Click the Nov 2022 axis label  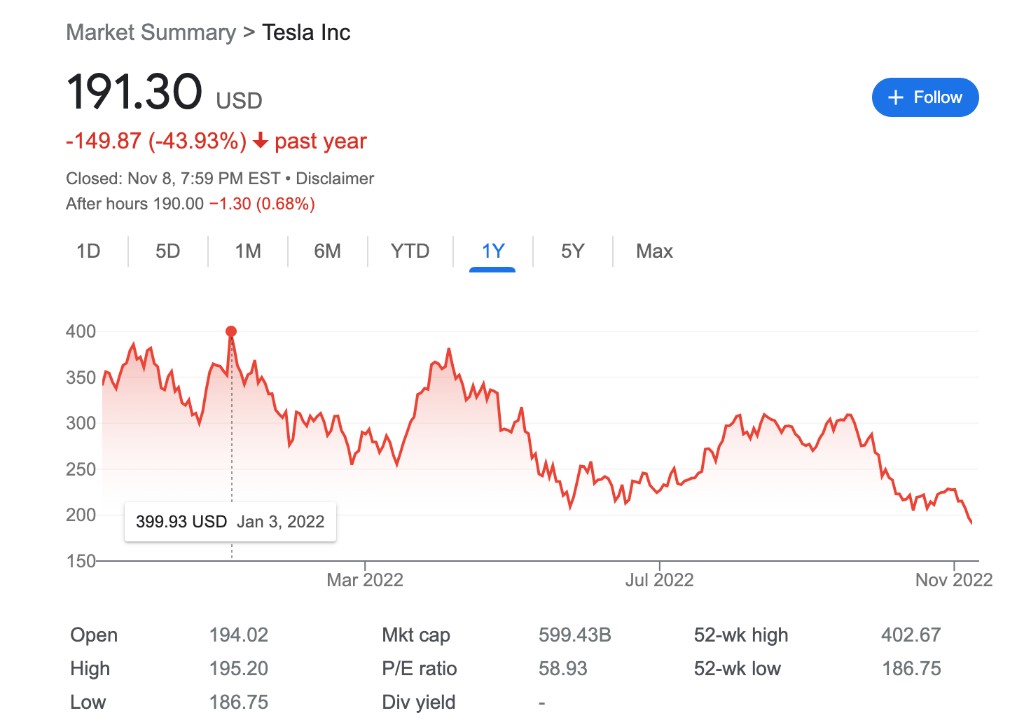pos(954,580)
